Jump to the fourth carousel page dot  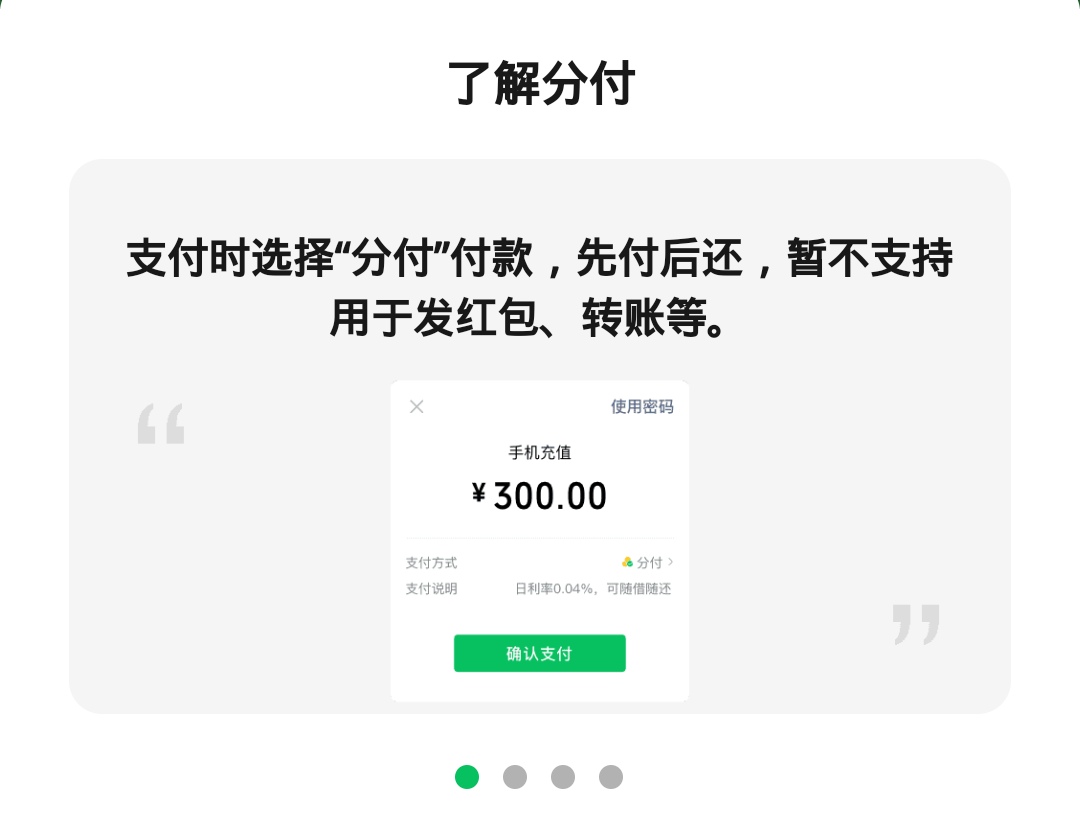[x=611, y=777]
